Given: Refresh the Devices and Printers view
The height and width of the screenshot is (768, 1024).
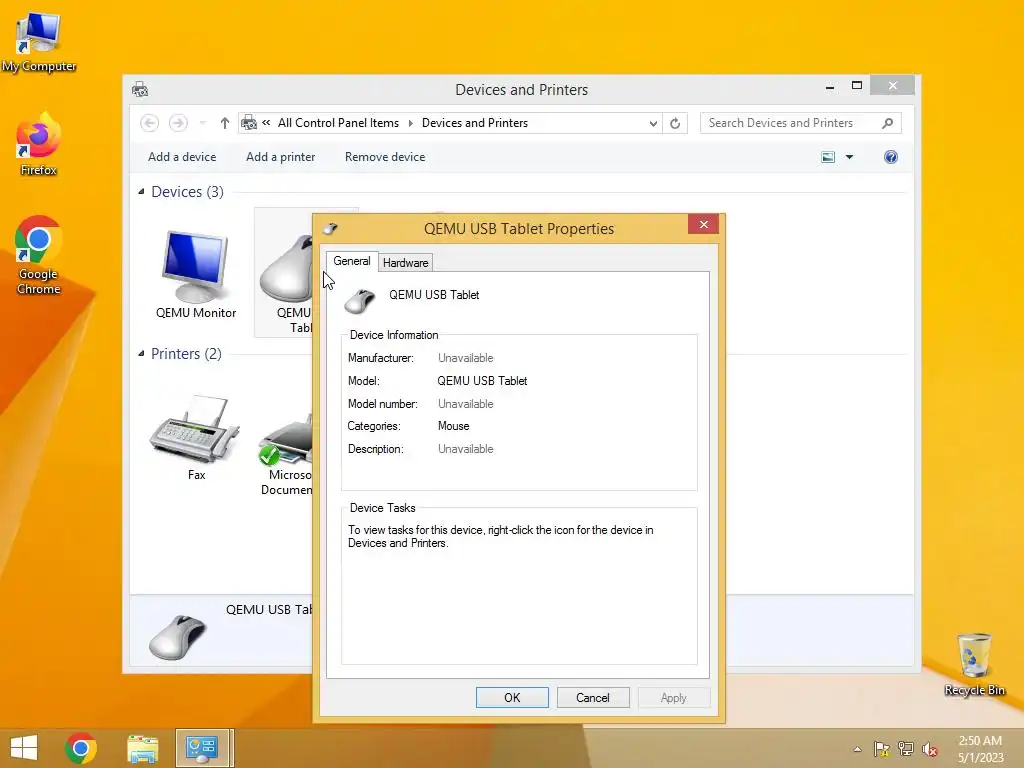Looking at the screenshot, I should point(675,123).
